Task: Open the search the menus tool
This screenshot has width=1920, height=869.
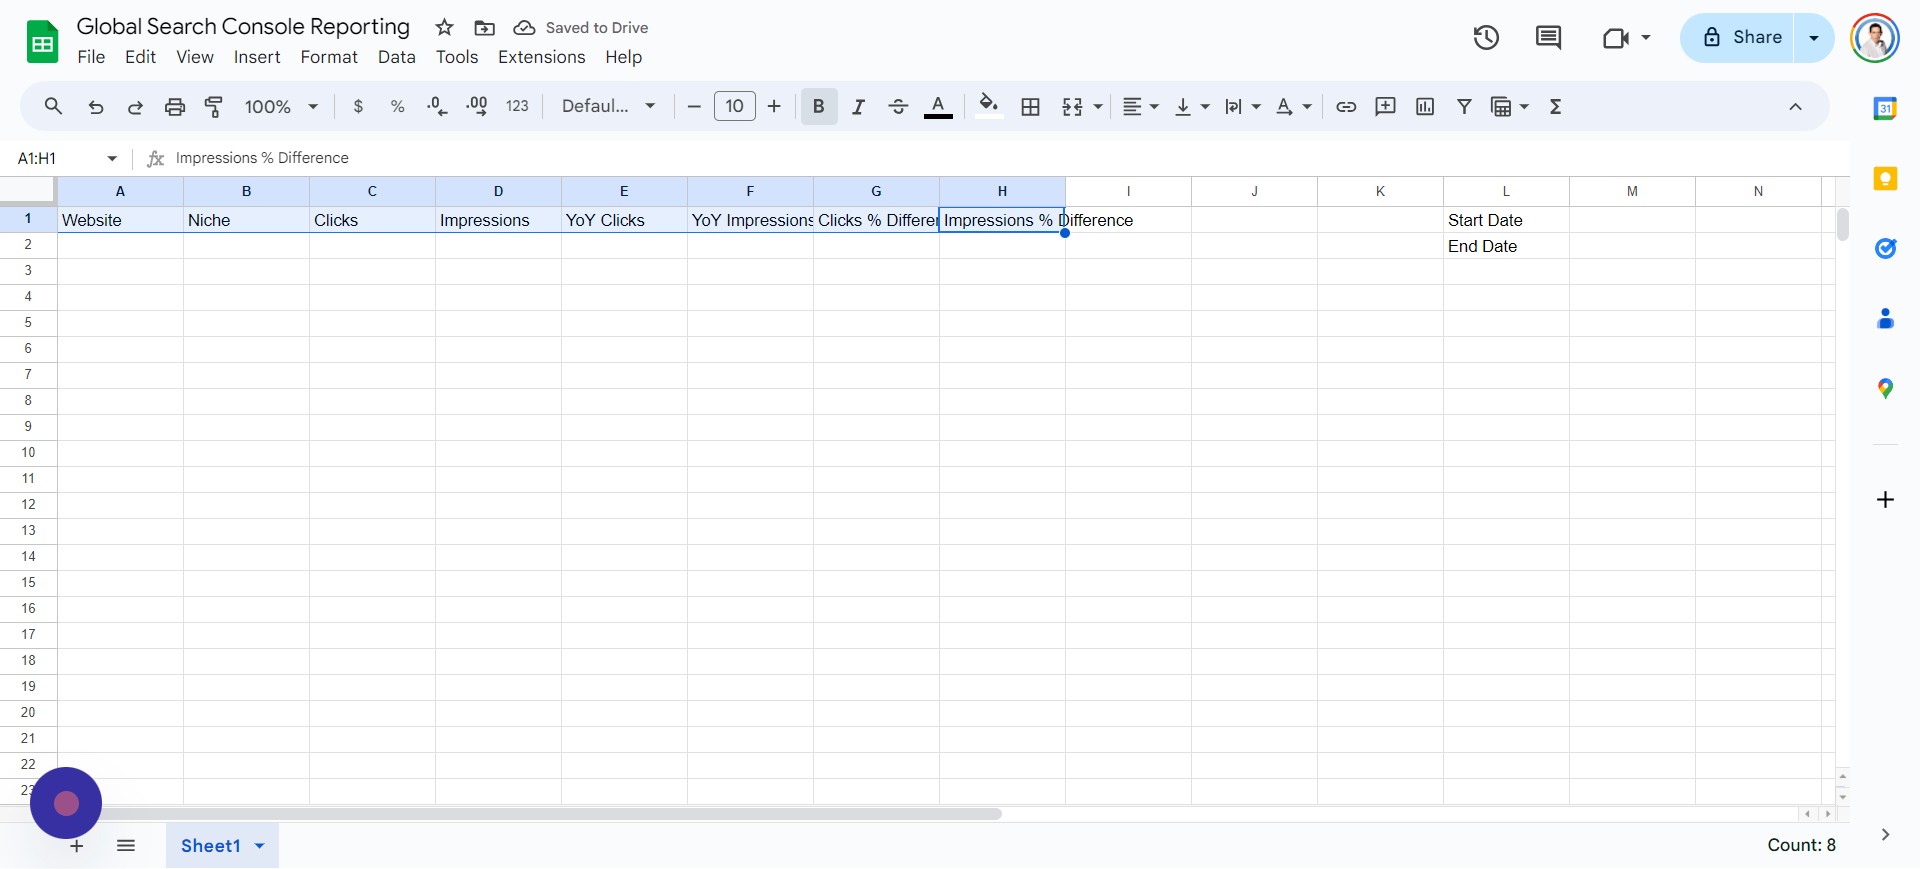Action: [x=54, y=106]
